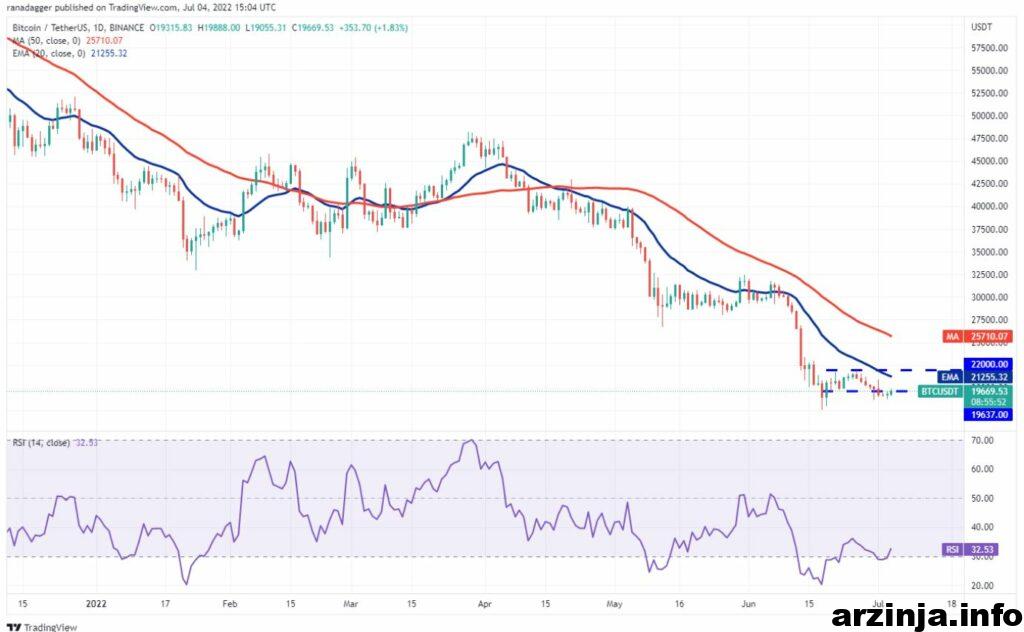Click the arzinja.info watermark link
This screenshot has width=1024, height=632.
point(926,614)
